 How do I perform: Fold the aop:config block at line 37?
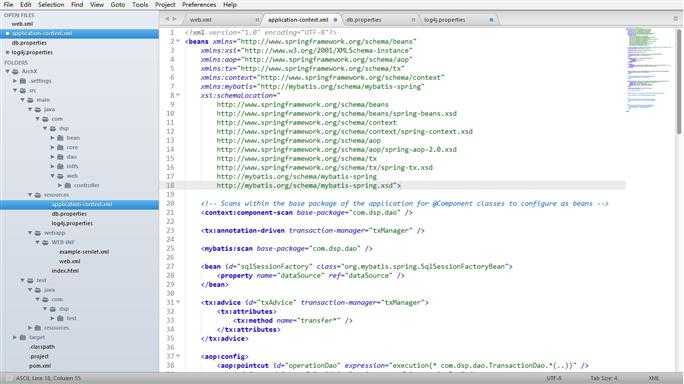178,357
